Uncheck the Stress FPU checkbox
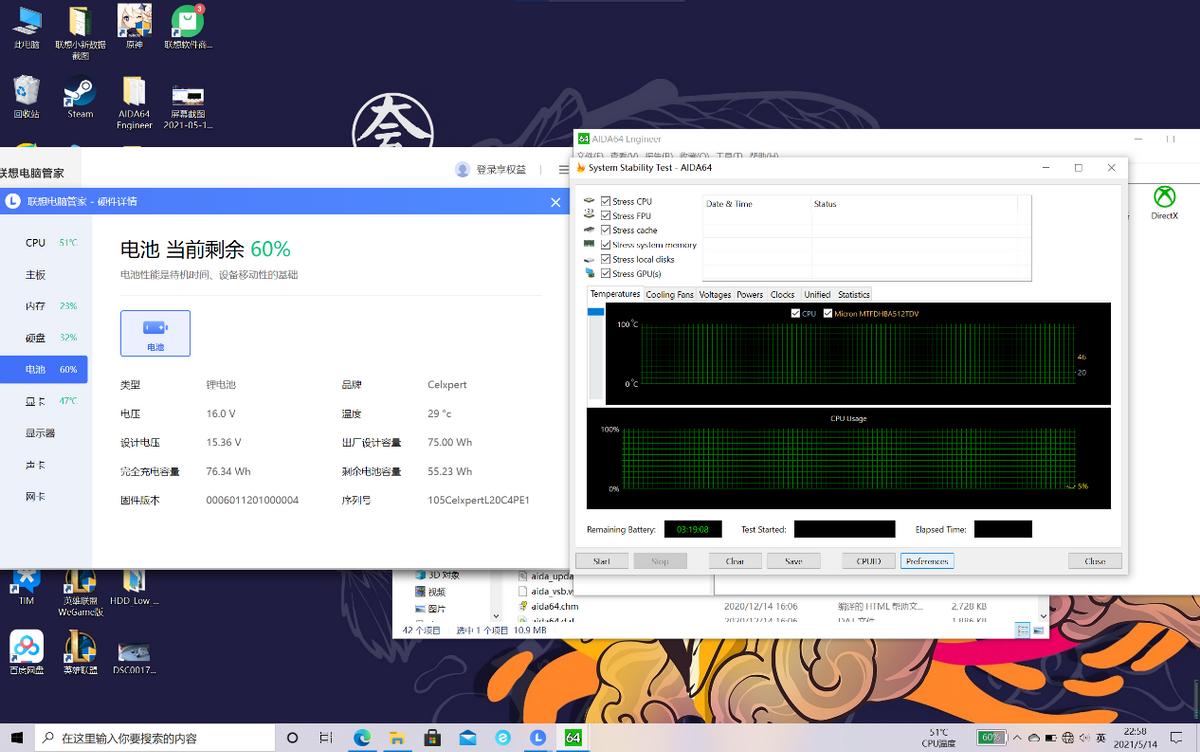Viewport: 1200px width, 752px height. click(606, 215)
